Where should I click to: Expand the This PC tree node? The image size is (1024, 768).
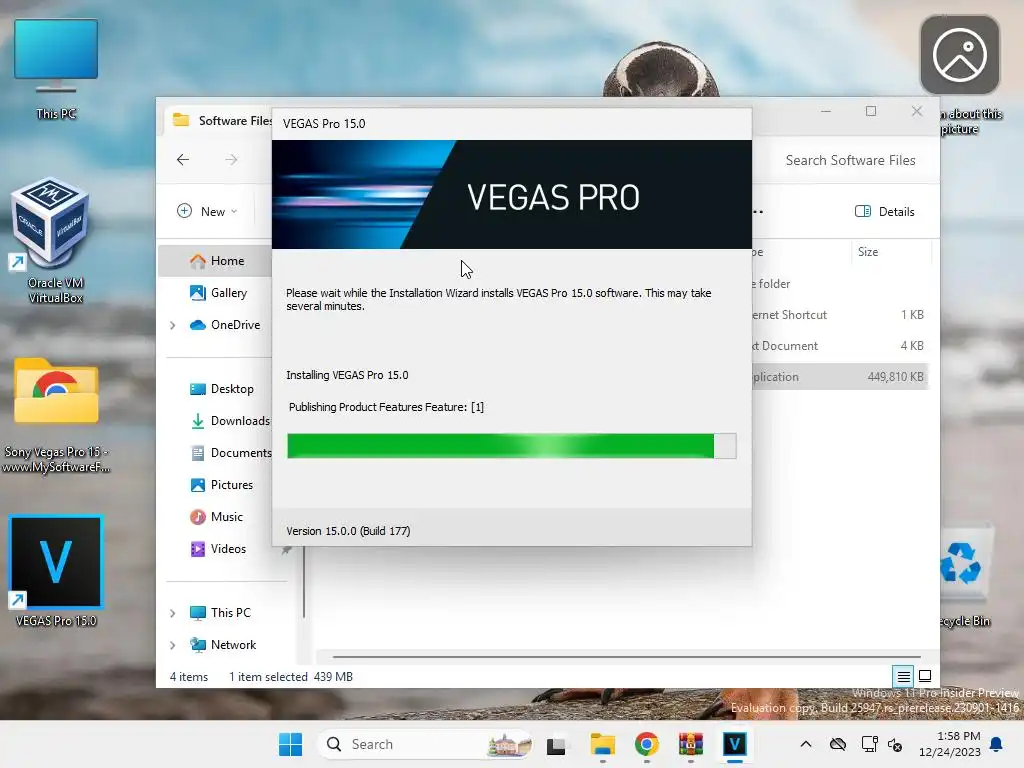pyautogui.click(x=172, y=613)
